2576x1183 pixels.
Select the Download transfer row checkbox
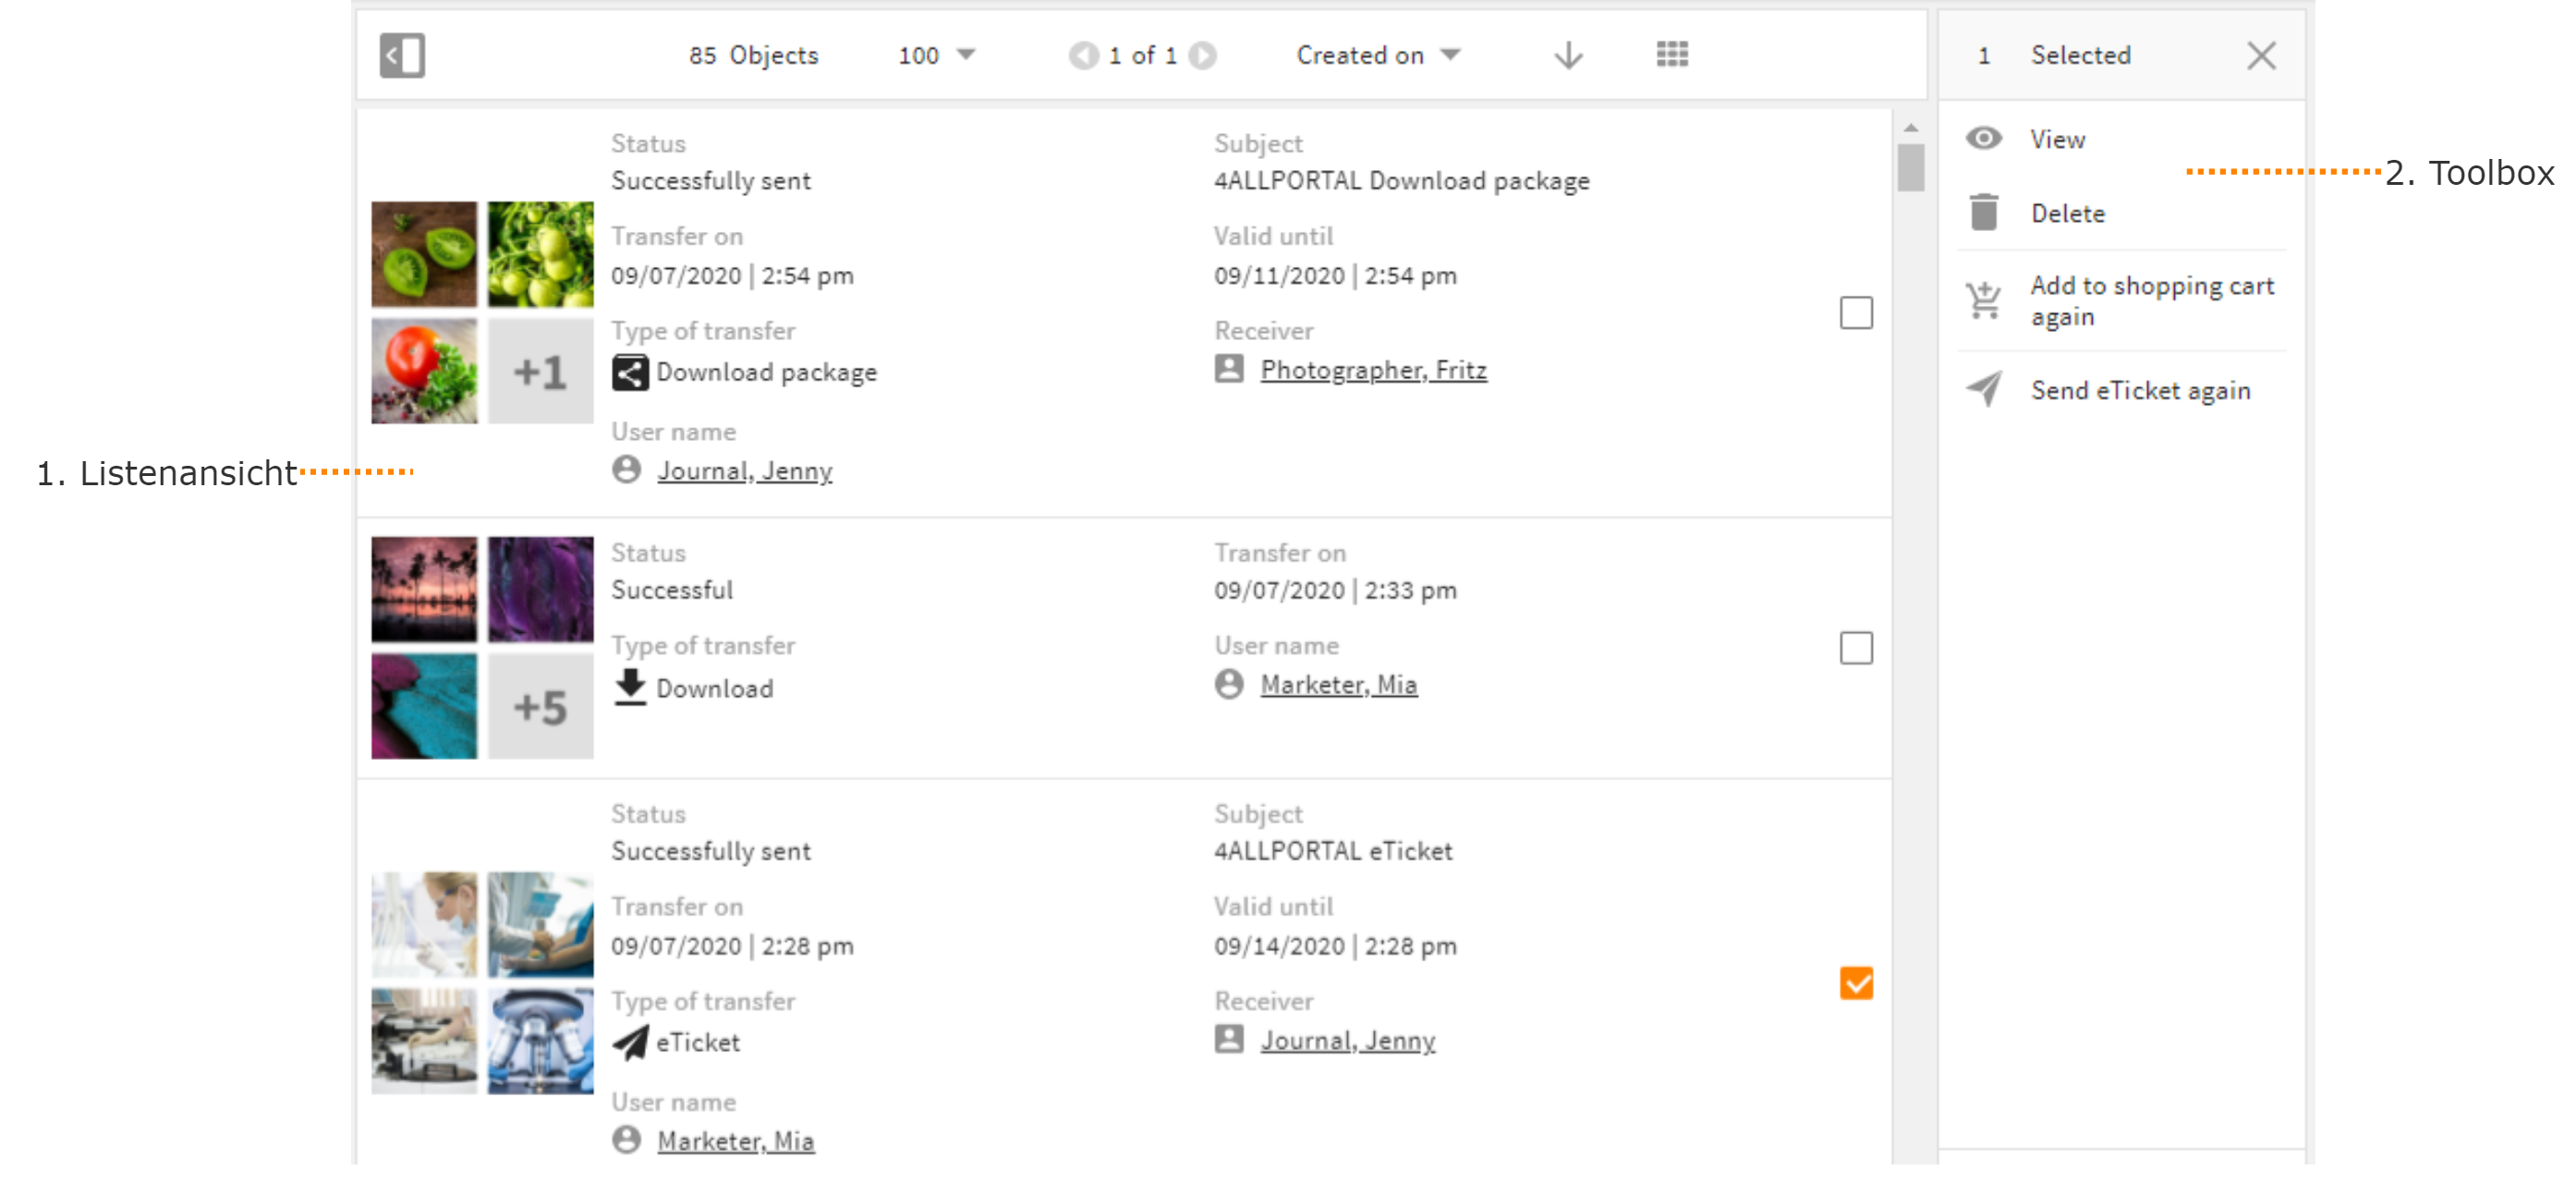tap(1856, 648)
